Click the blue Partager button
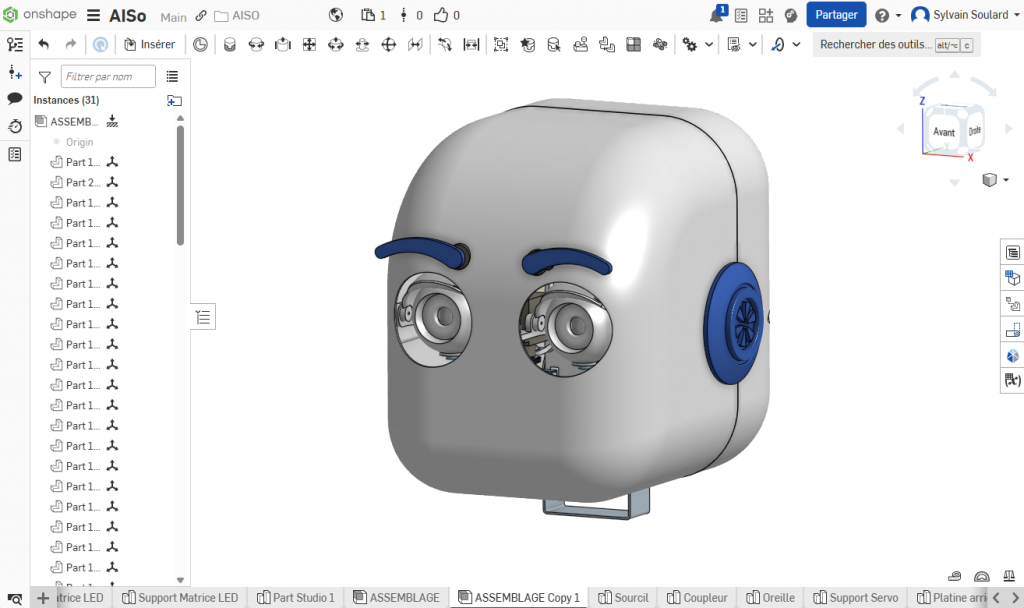Screen dimensions: 1024x608 [836, 15]
